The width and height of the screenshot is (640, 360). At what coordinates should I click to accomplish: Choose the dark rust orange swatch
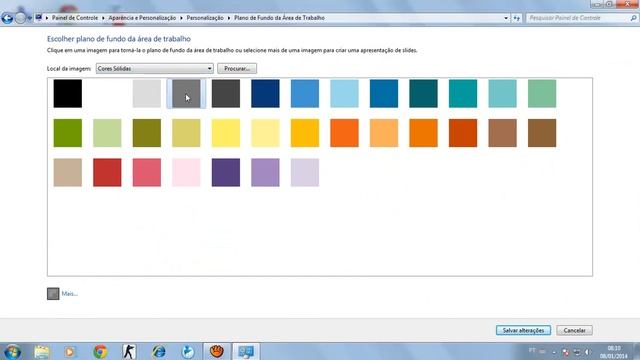click(463, 133)
